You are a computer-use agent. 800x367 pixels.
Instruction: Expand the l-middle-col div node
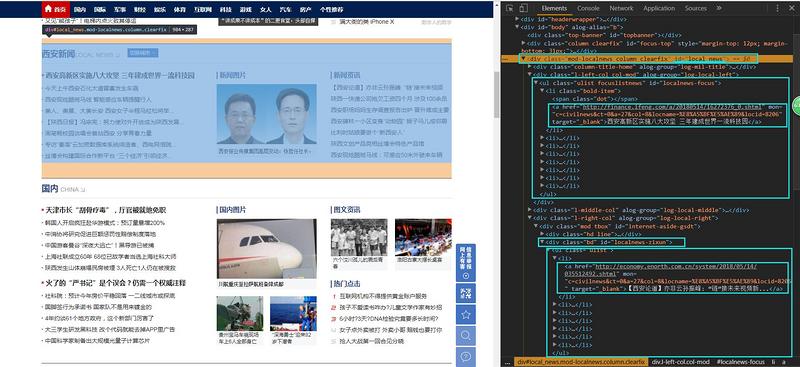530,210
